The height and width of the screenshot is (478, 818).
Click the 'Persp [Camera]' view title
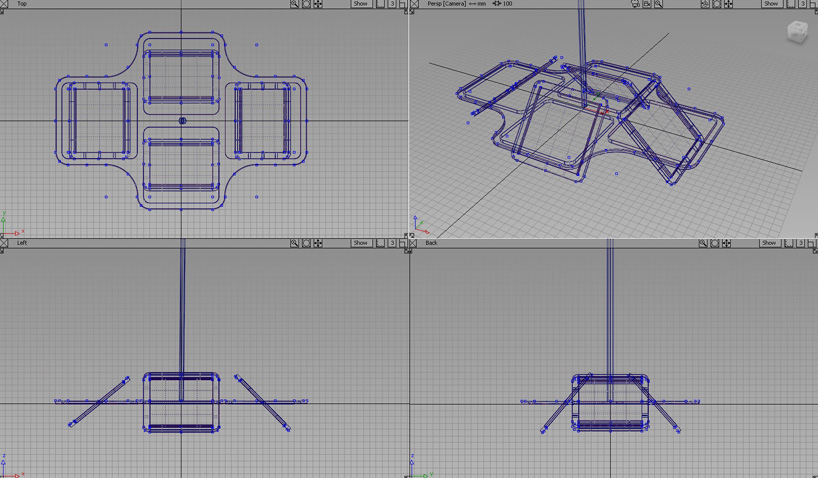447,4
